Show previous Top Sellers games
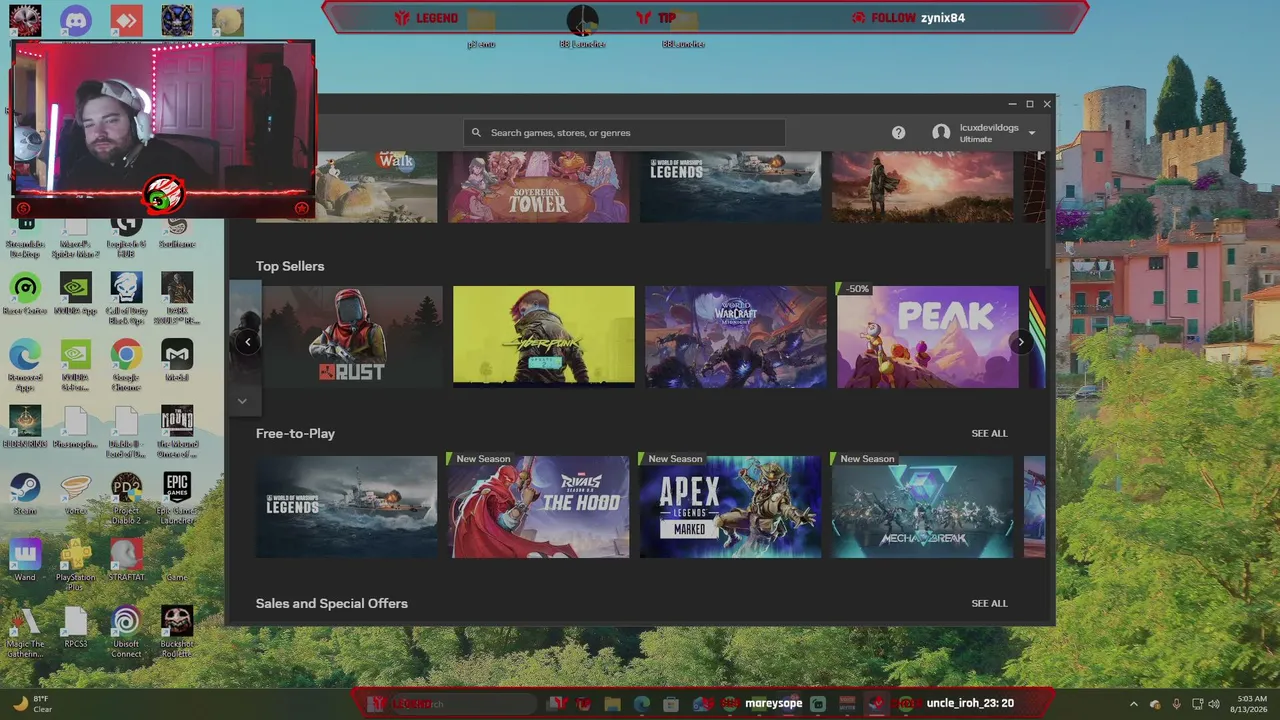The image size is (1280, 720). pos(247,342)
